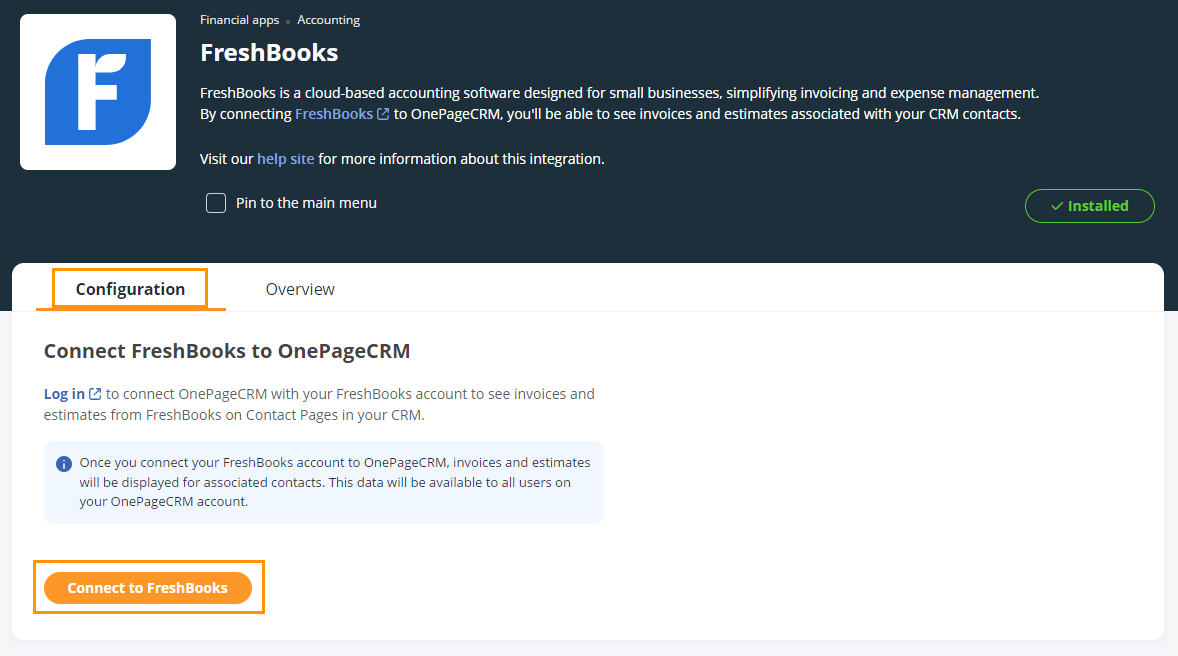Screen dimensions: 1178x656
Task: Click the Connect FreshBooks to OnePageCRM heading
Action: 227,351
